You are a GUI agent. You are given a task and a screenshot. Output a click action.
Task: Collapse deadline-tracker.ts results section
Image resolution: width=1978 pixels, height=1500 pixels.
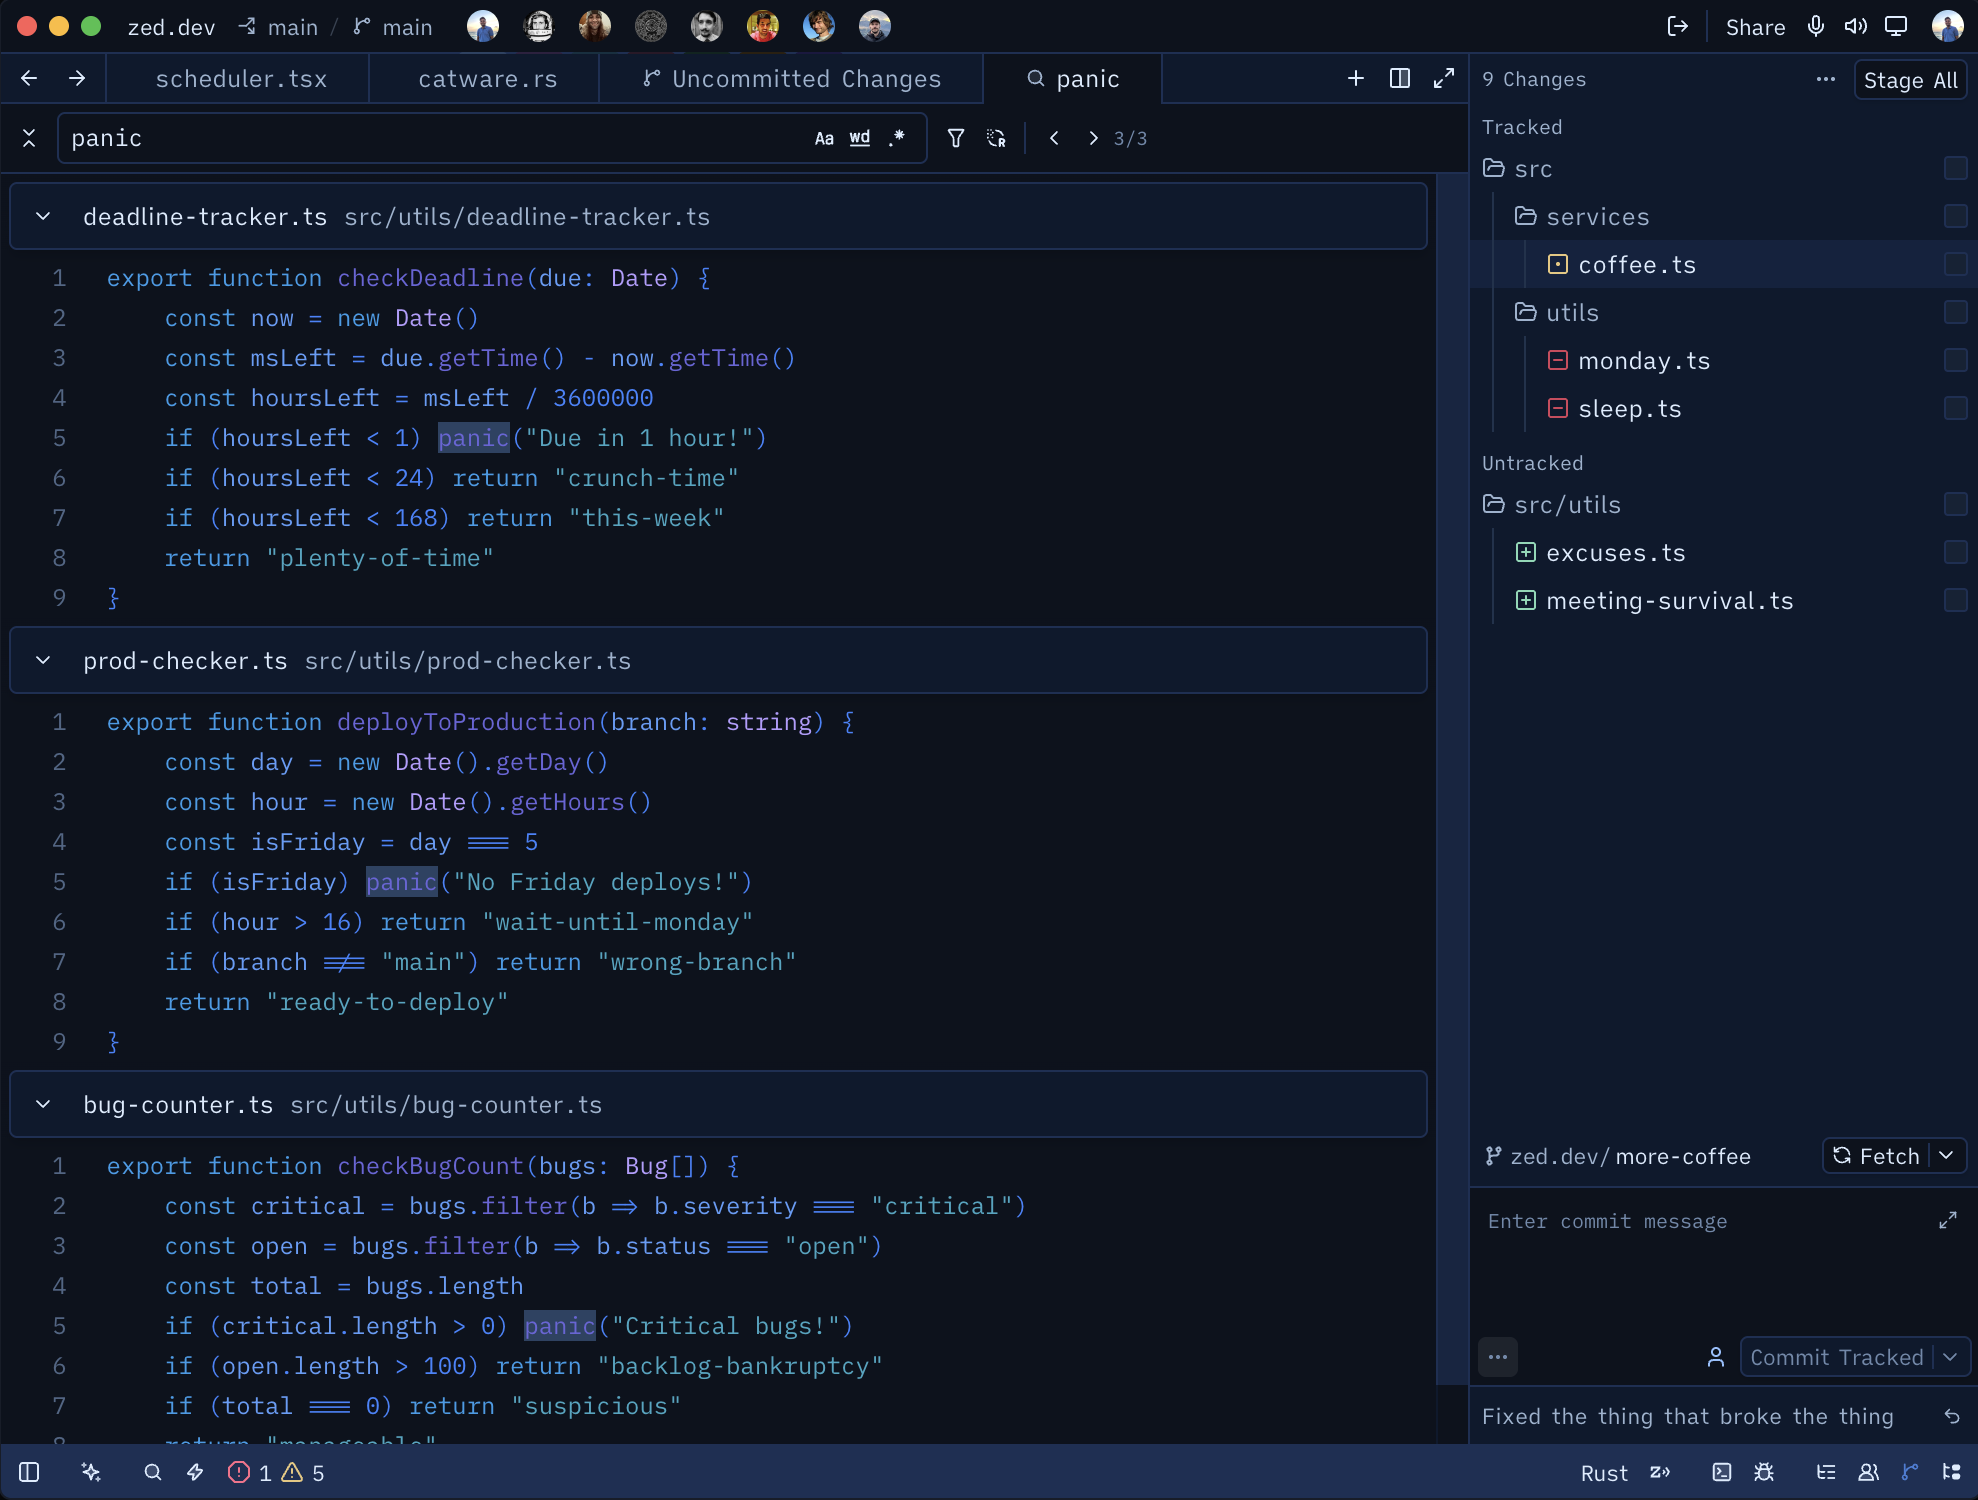43,217
